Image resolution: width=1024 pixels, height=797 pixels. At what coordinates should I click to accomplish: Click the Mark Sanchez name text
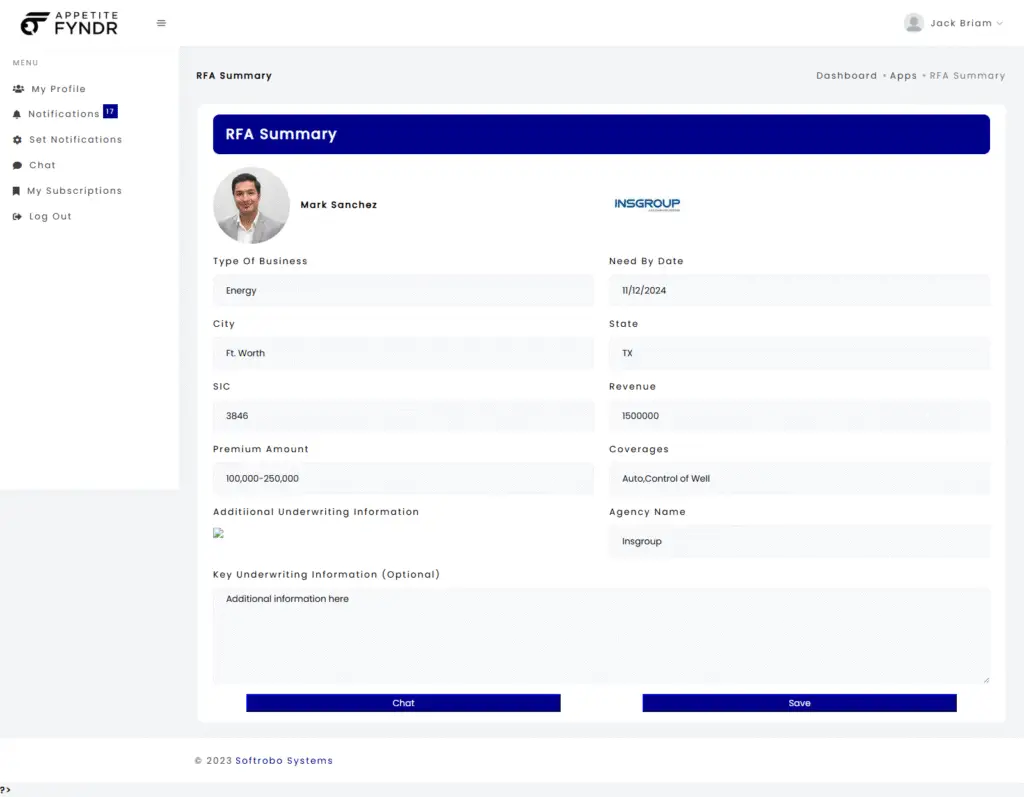click(x=338, y=205)
